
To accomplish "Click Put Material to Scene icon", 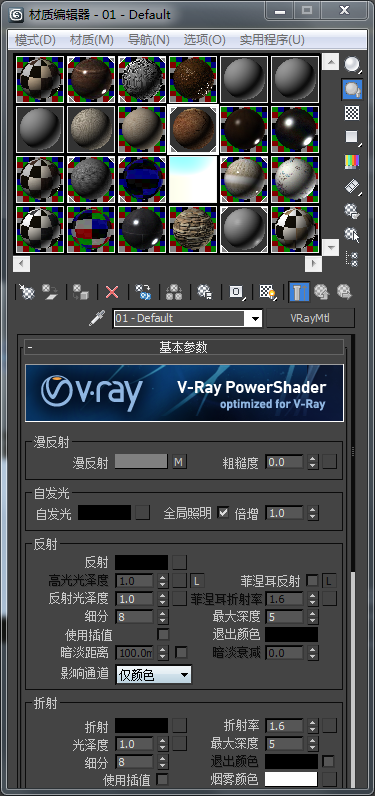I will tap(50, 292).
